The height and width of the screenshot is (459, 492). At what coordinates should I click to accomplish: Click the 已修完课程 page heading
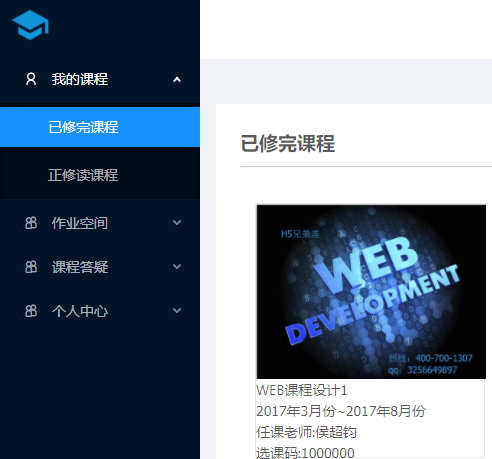(288, 144)
